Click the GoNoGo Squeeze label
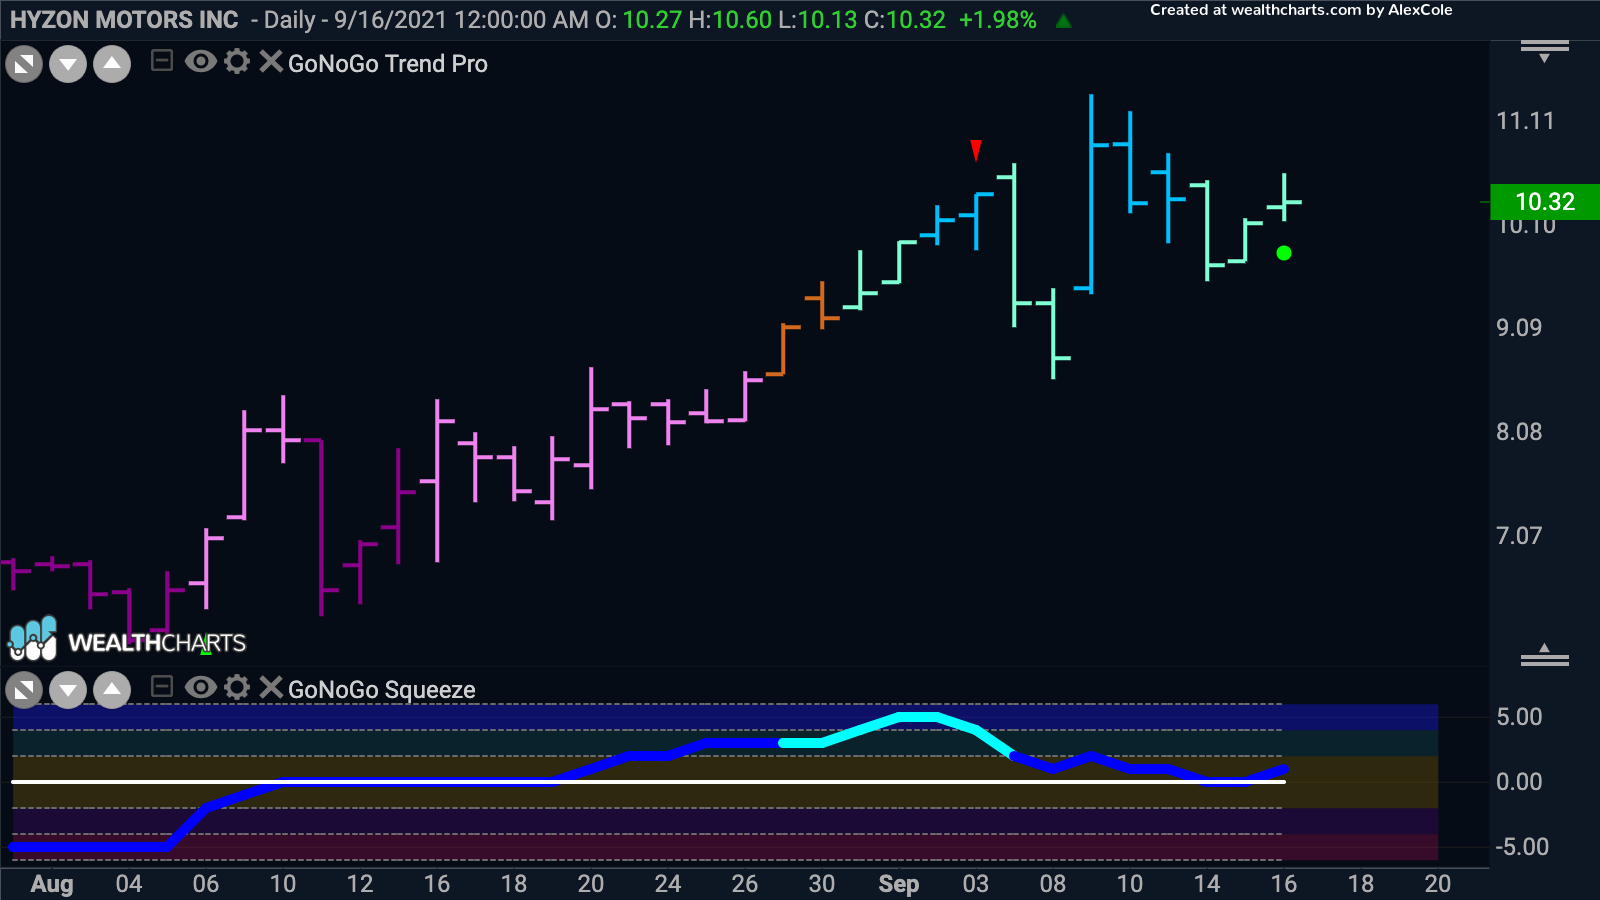The height and width of the screenshot is (900, 1600). [382, 690]
